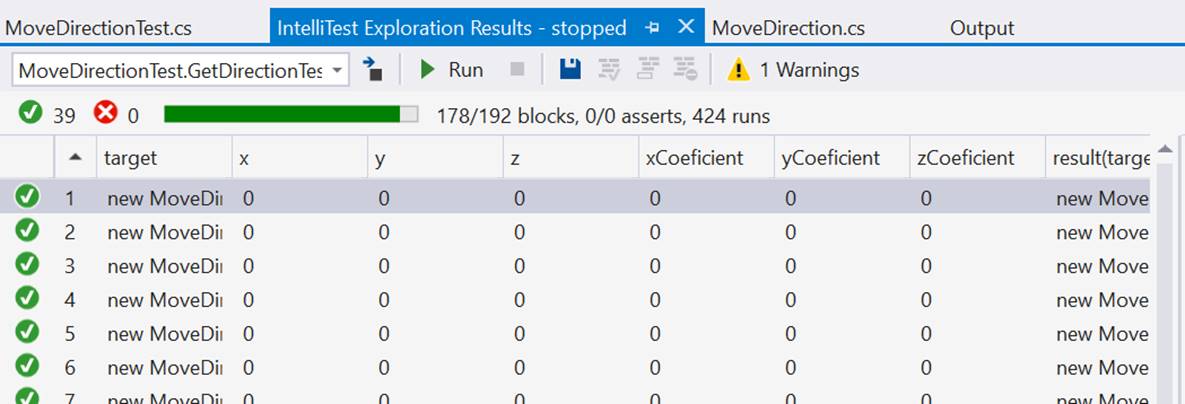Click the Suppress icon with minus circle
The height and width of the screenshot is (404, 1185).
click(684, 70)
